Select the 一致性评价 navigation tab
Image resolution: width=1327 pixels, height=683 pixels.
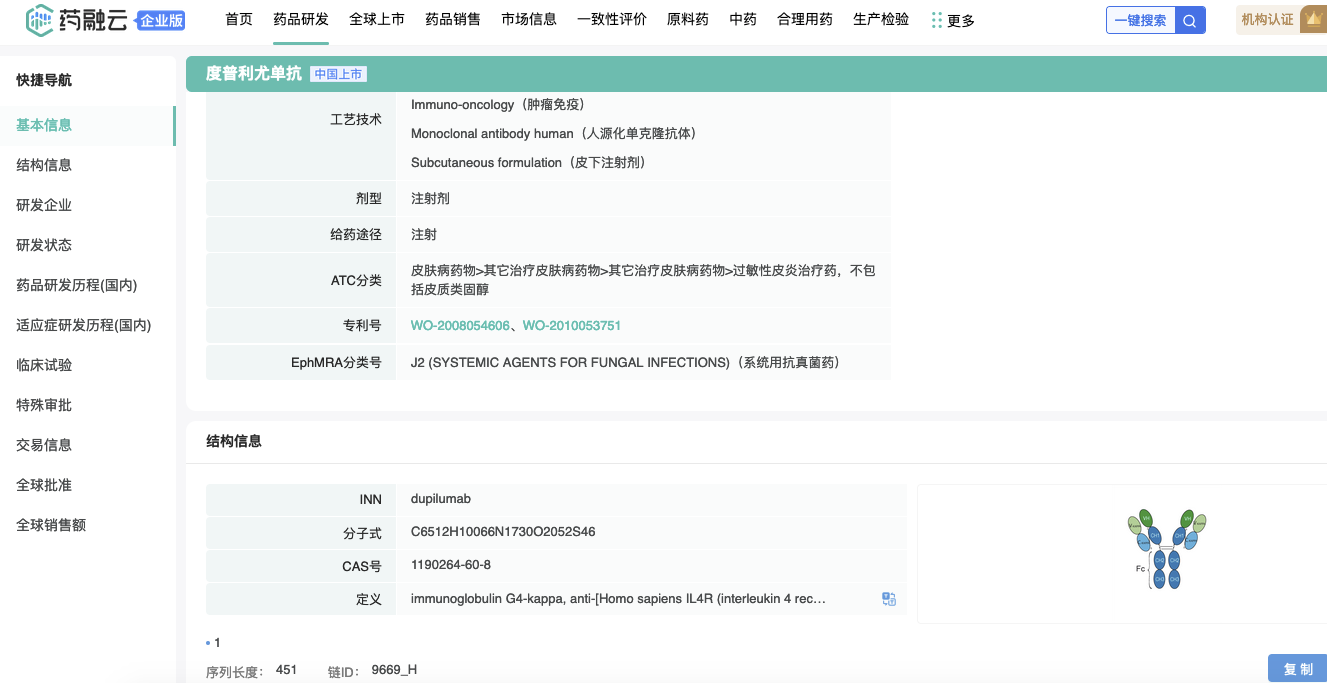pos(611,19)
